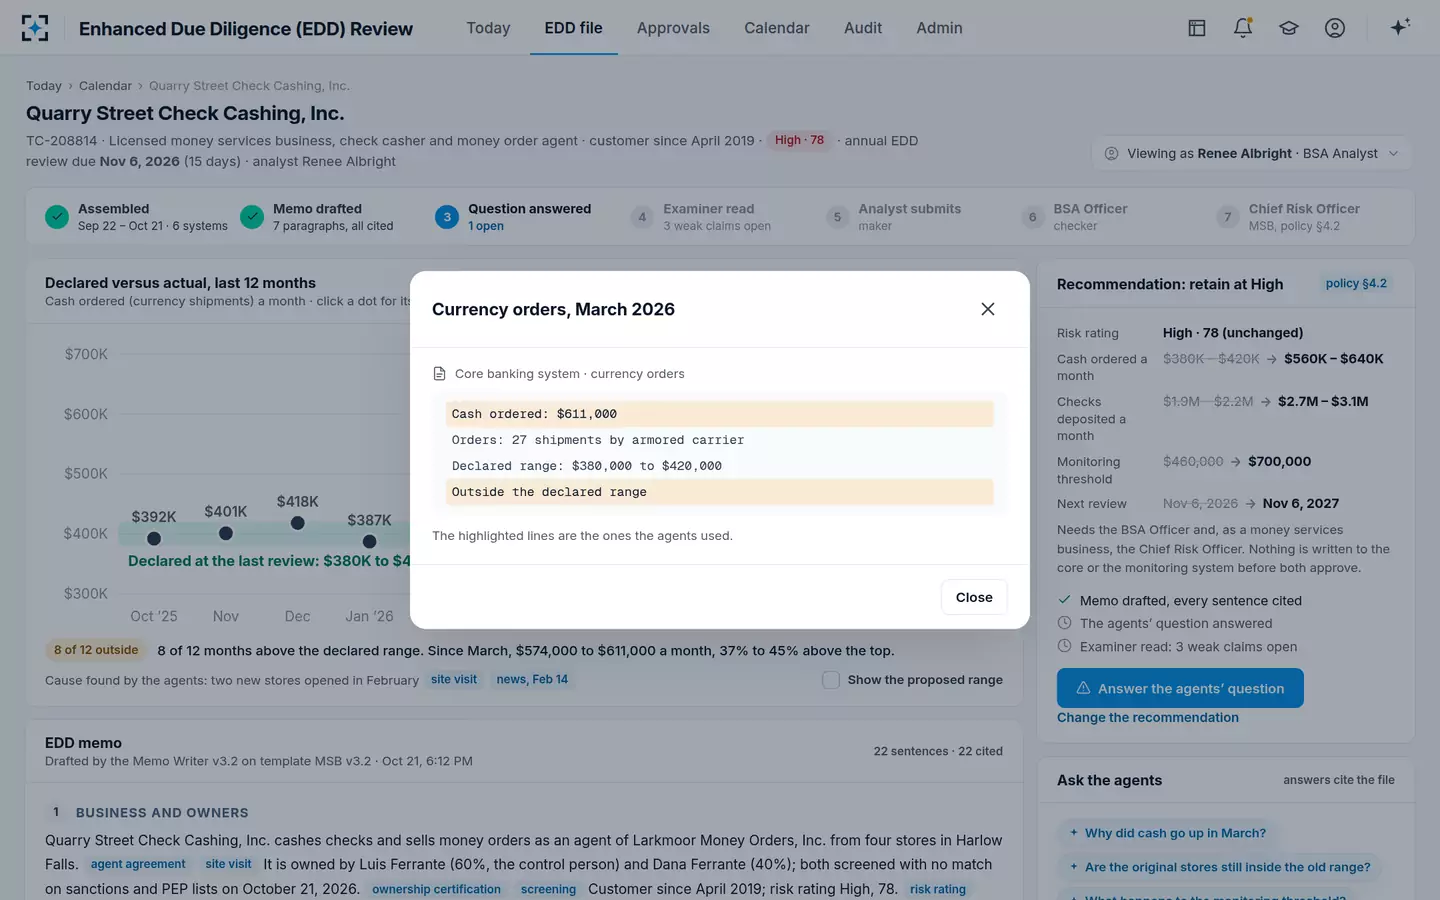Viewport: 1440px width, 900px height.
Task: Select step 4 Examiner read circle
Action: coord(642,217)
